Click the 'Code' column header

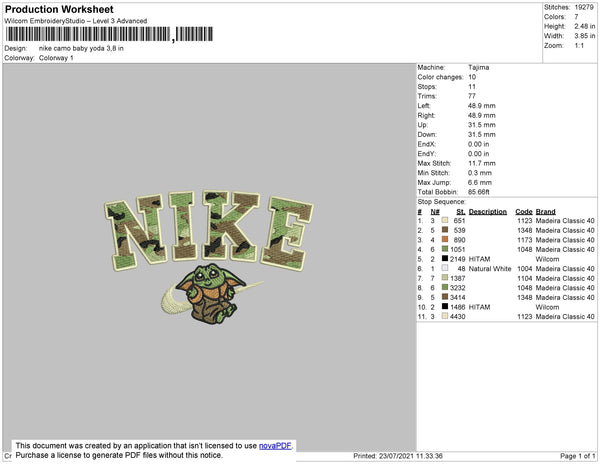524,212
